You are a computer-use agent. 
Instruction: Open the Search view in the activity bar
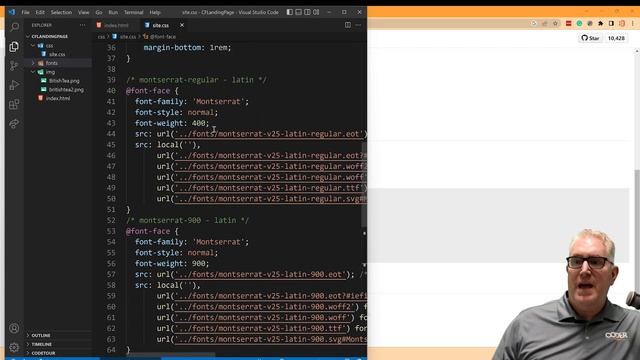point(14,27)
